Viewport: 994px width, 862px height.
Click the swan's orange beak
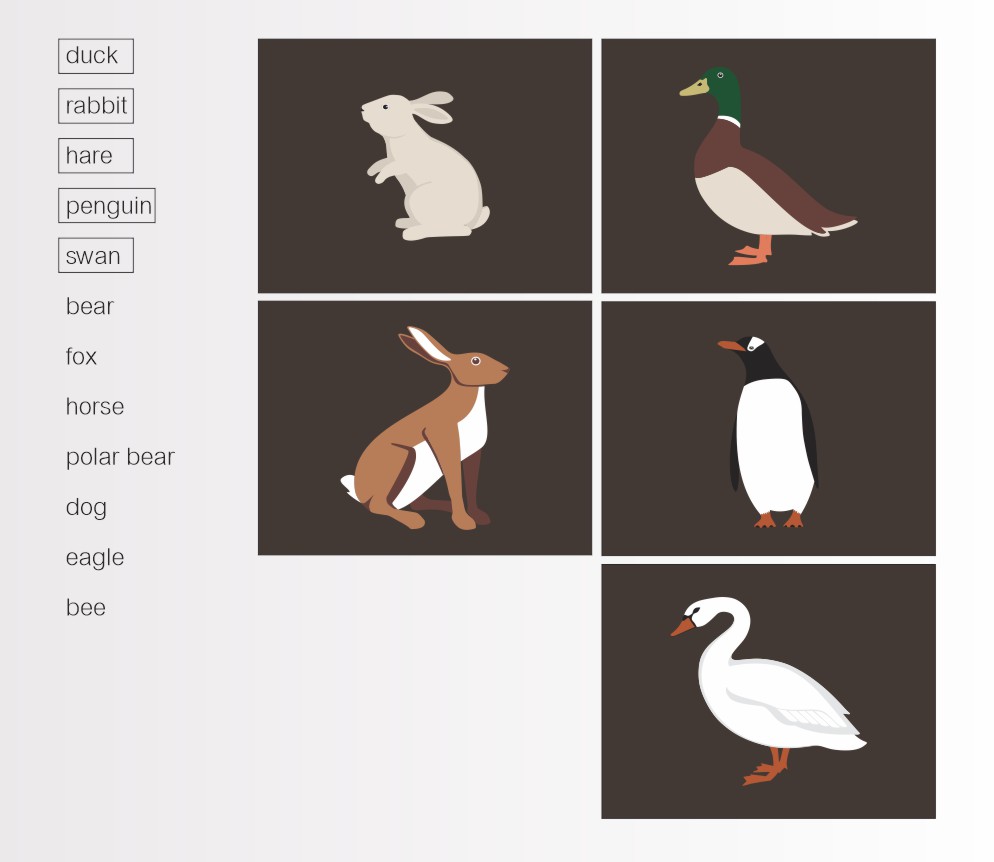(683, 627)
